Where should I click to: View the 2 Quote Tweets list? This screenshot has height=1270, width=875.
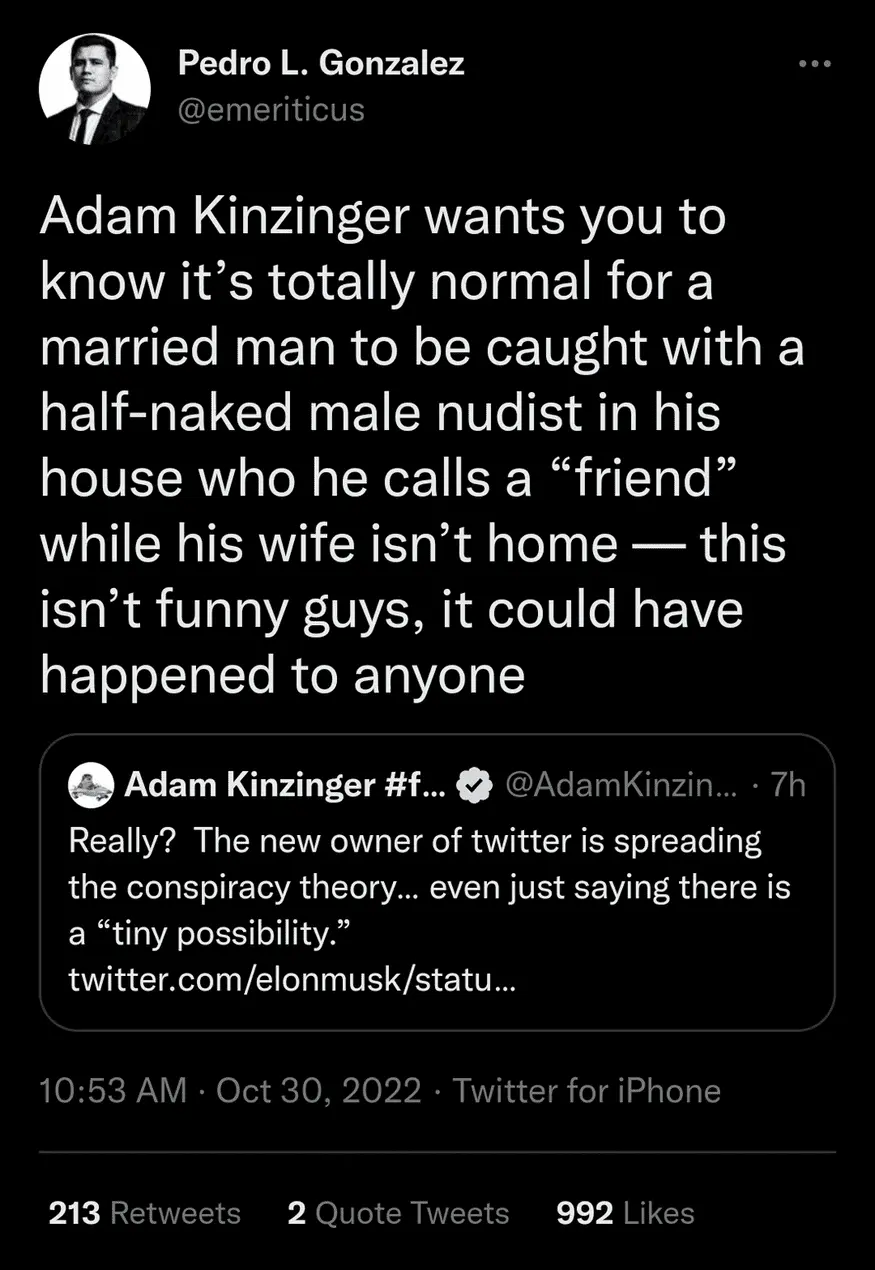pos(397,1213)
